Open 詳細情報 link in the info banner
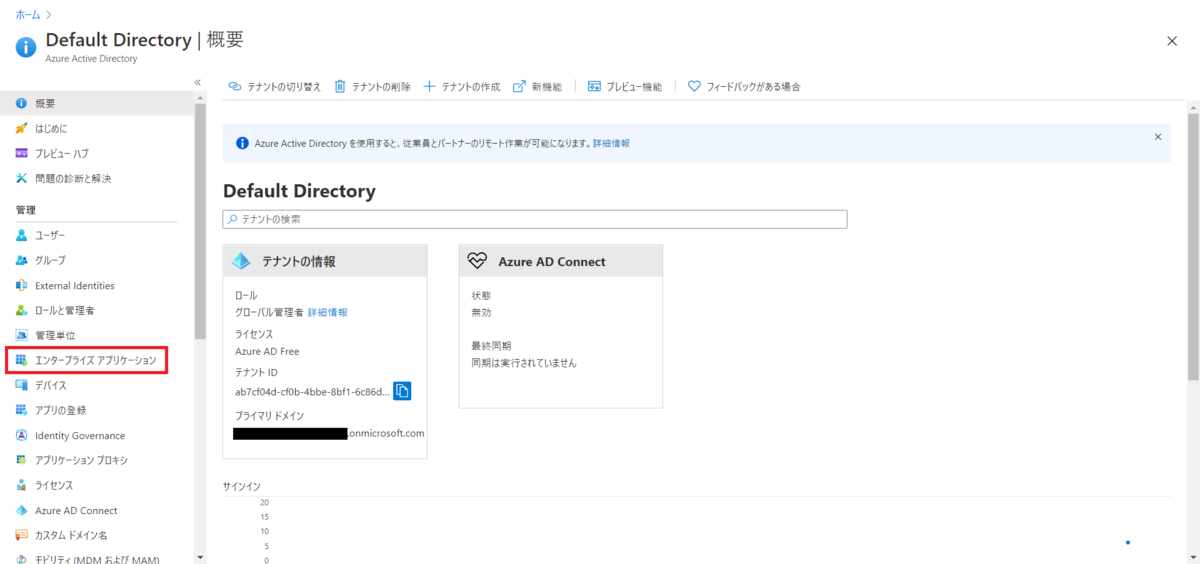 [611, 143]
